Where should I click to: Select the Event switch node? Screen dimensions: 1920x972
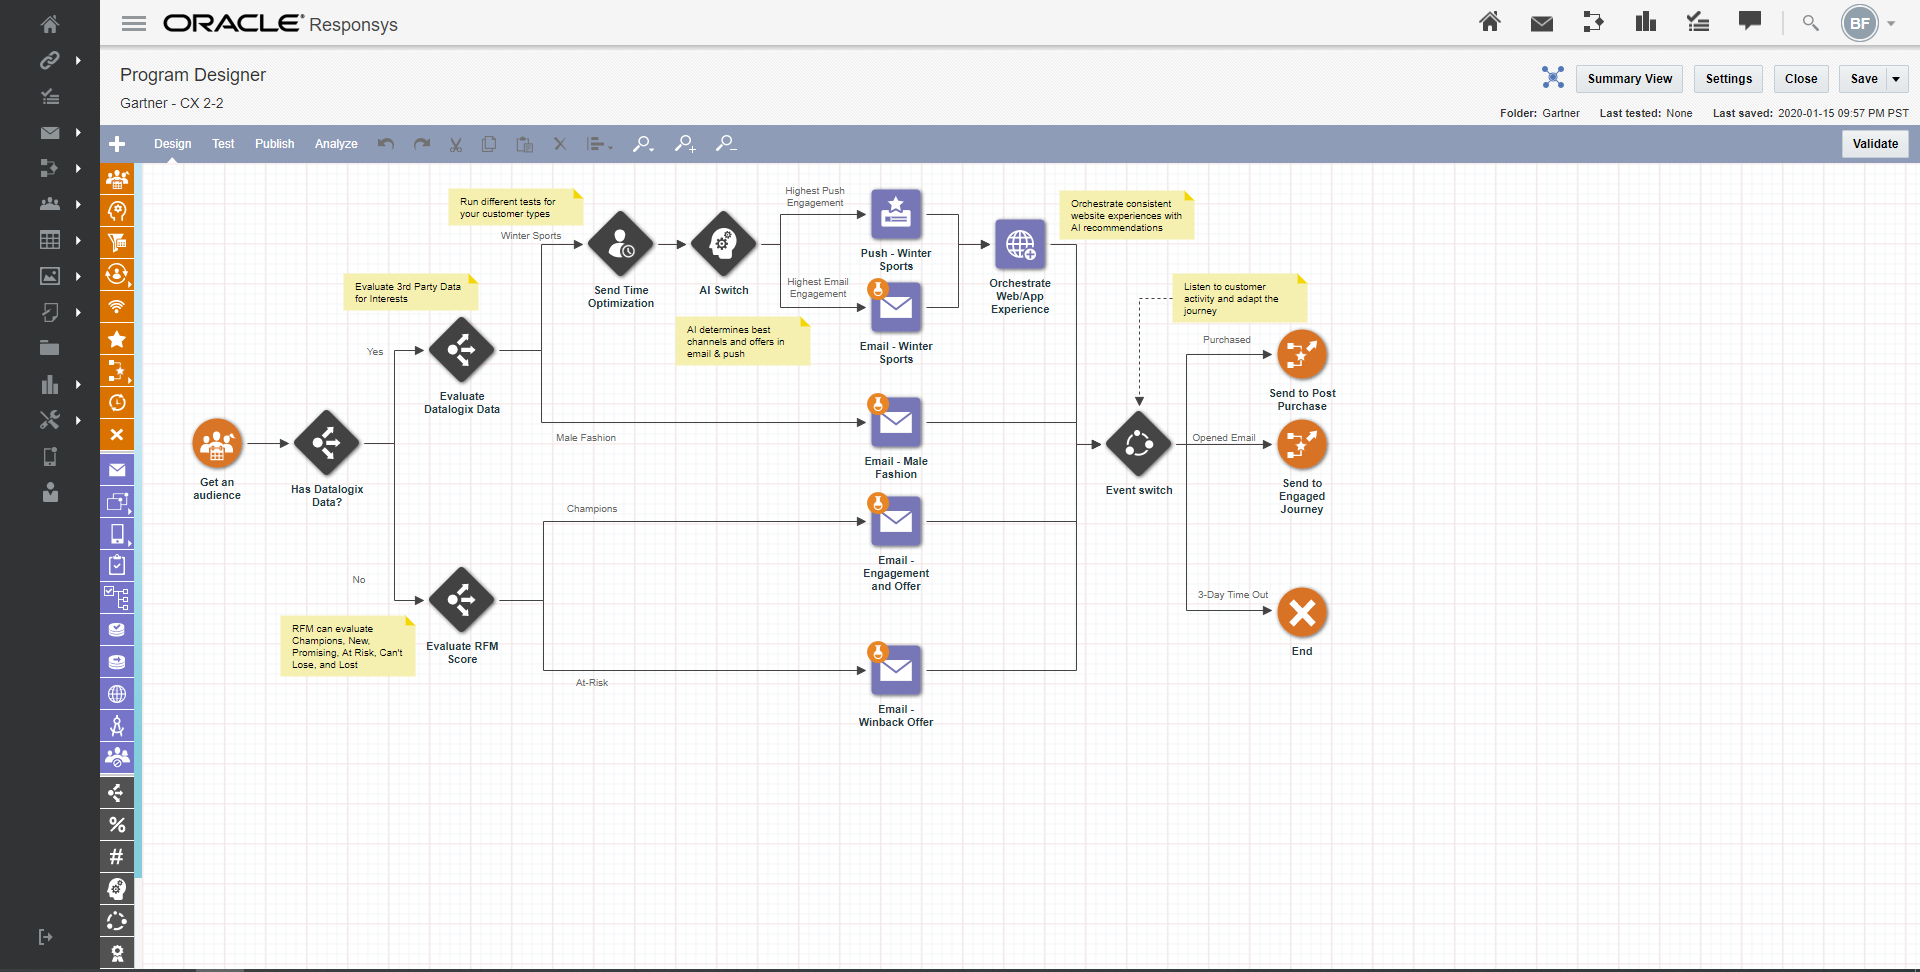click(x=1138, y=444)
